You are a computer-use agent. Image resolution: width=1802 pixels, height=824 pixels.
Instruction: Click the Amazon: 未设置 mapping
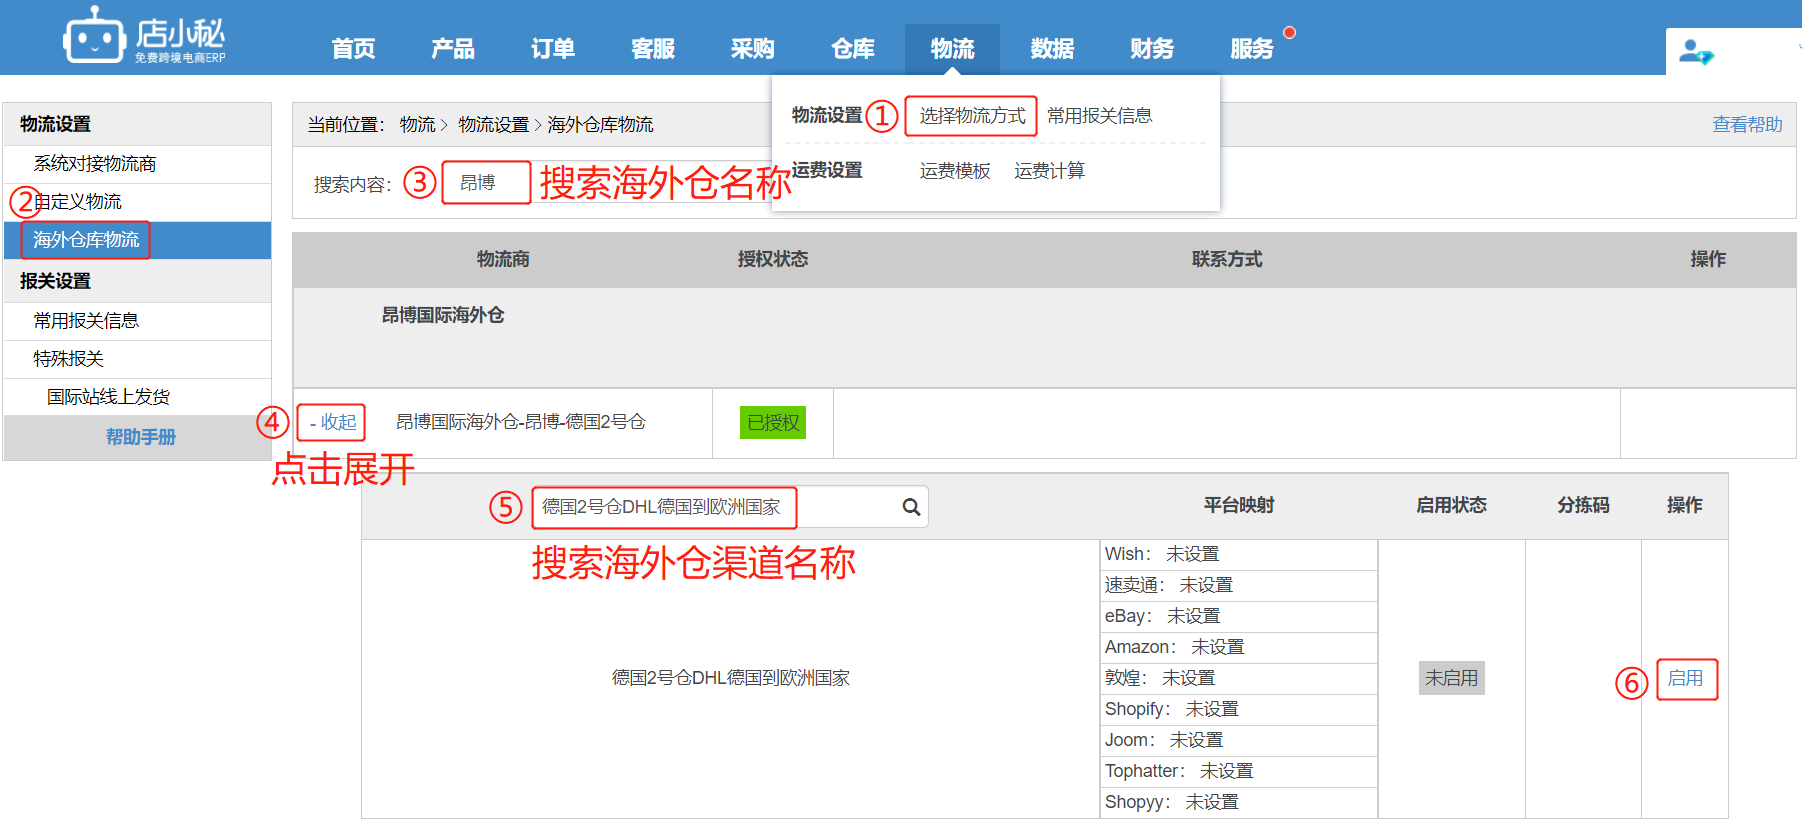point(1174,648)
